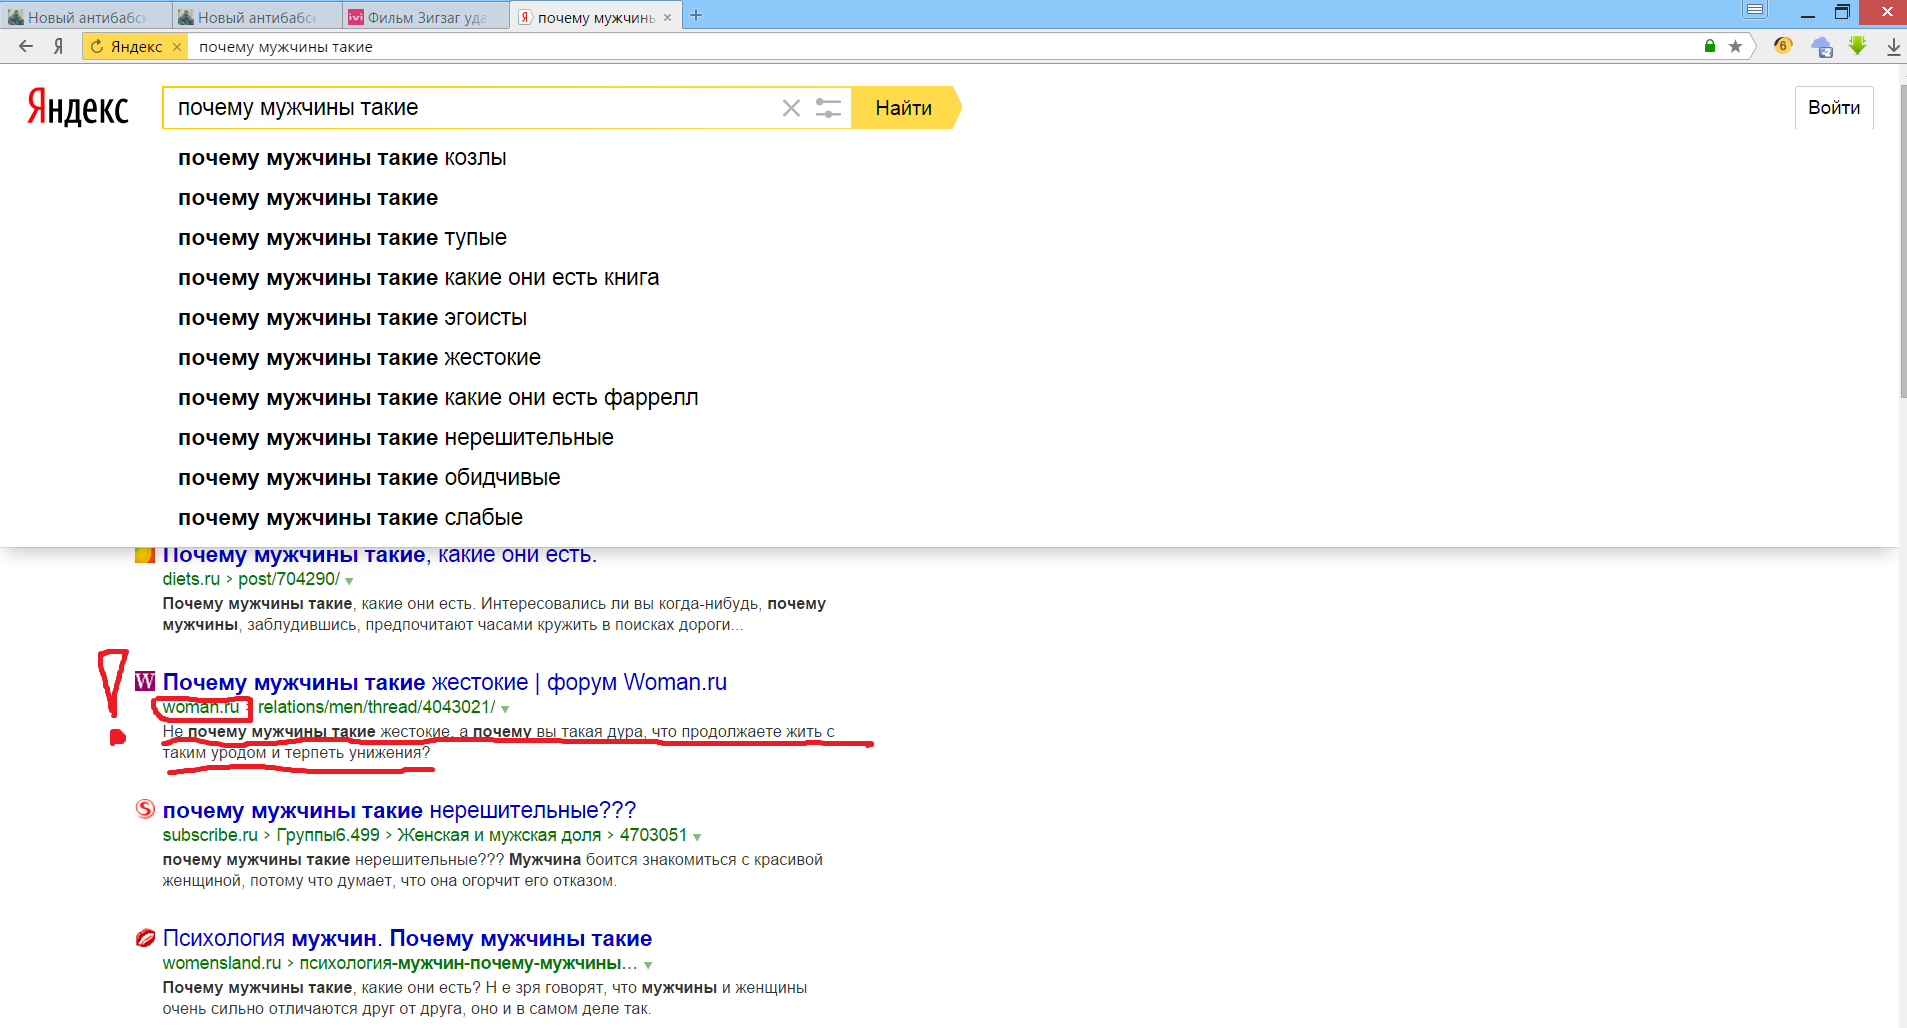Open the Yandex 'Я' home button
Screen dimensions: 1907x1028
(x=59, y=46)
